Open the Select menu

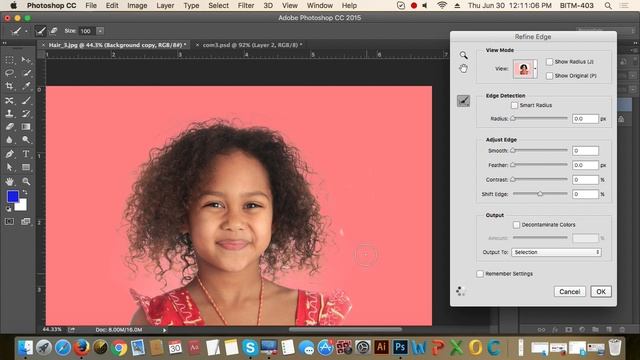click(218, 5)
